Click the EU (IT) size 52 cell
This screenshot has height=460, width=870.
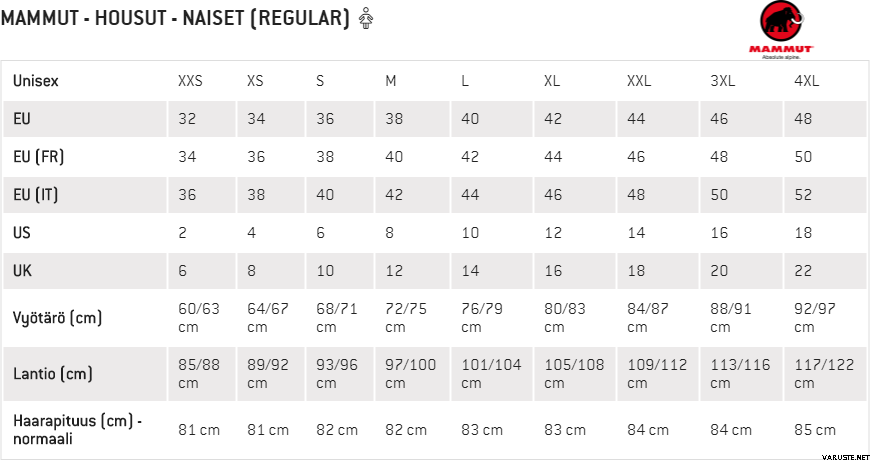point(803,195)
